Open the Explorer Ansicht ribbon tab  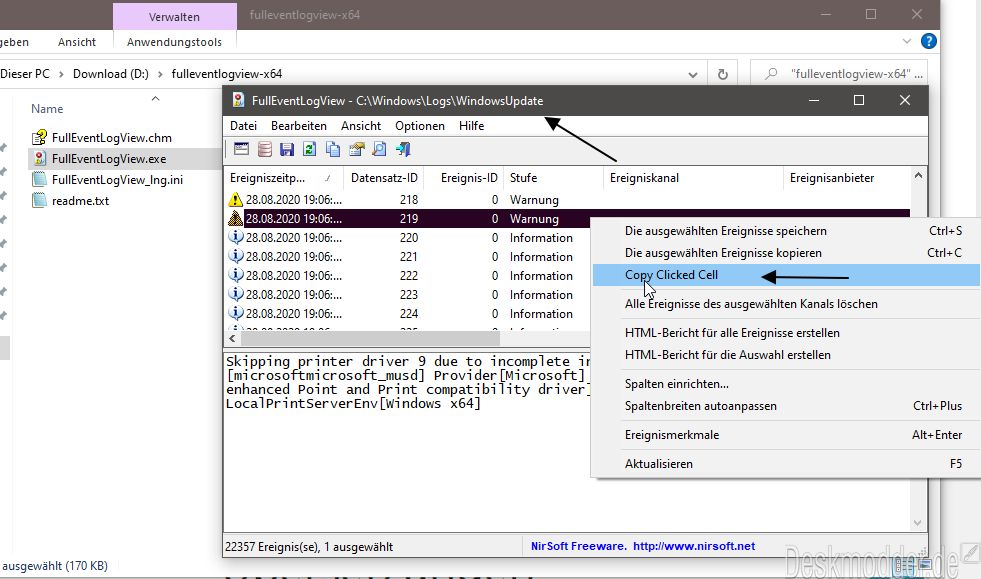tap(77, 42)
